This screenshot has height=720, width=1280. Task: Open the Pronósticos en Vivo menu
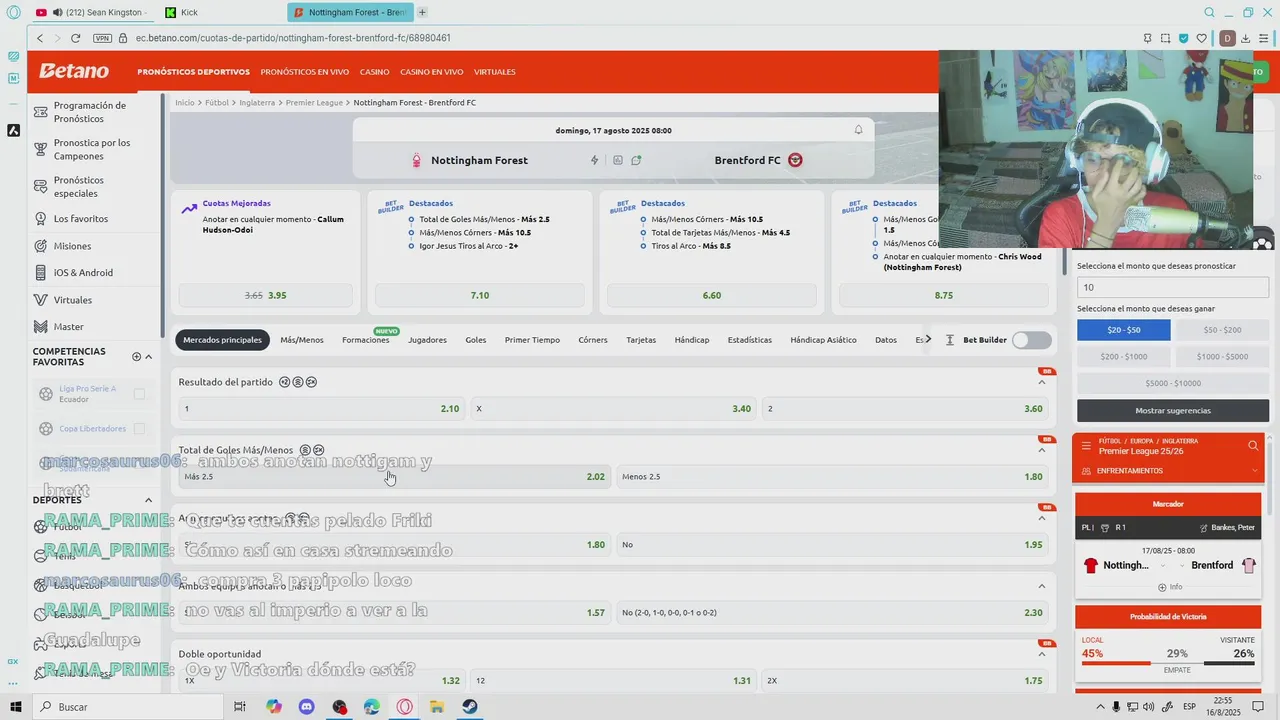[x=305, y=72]
